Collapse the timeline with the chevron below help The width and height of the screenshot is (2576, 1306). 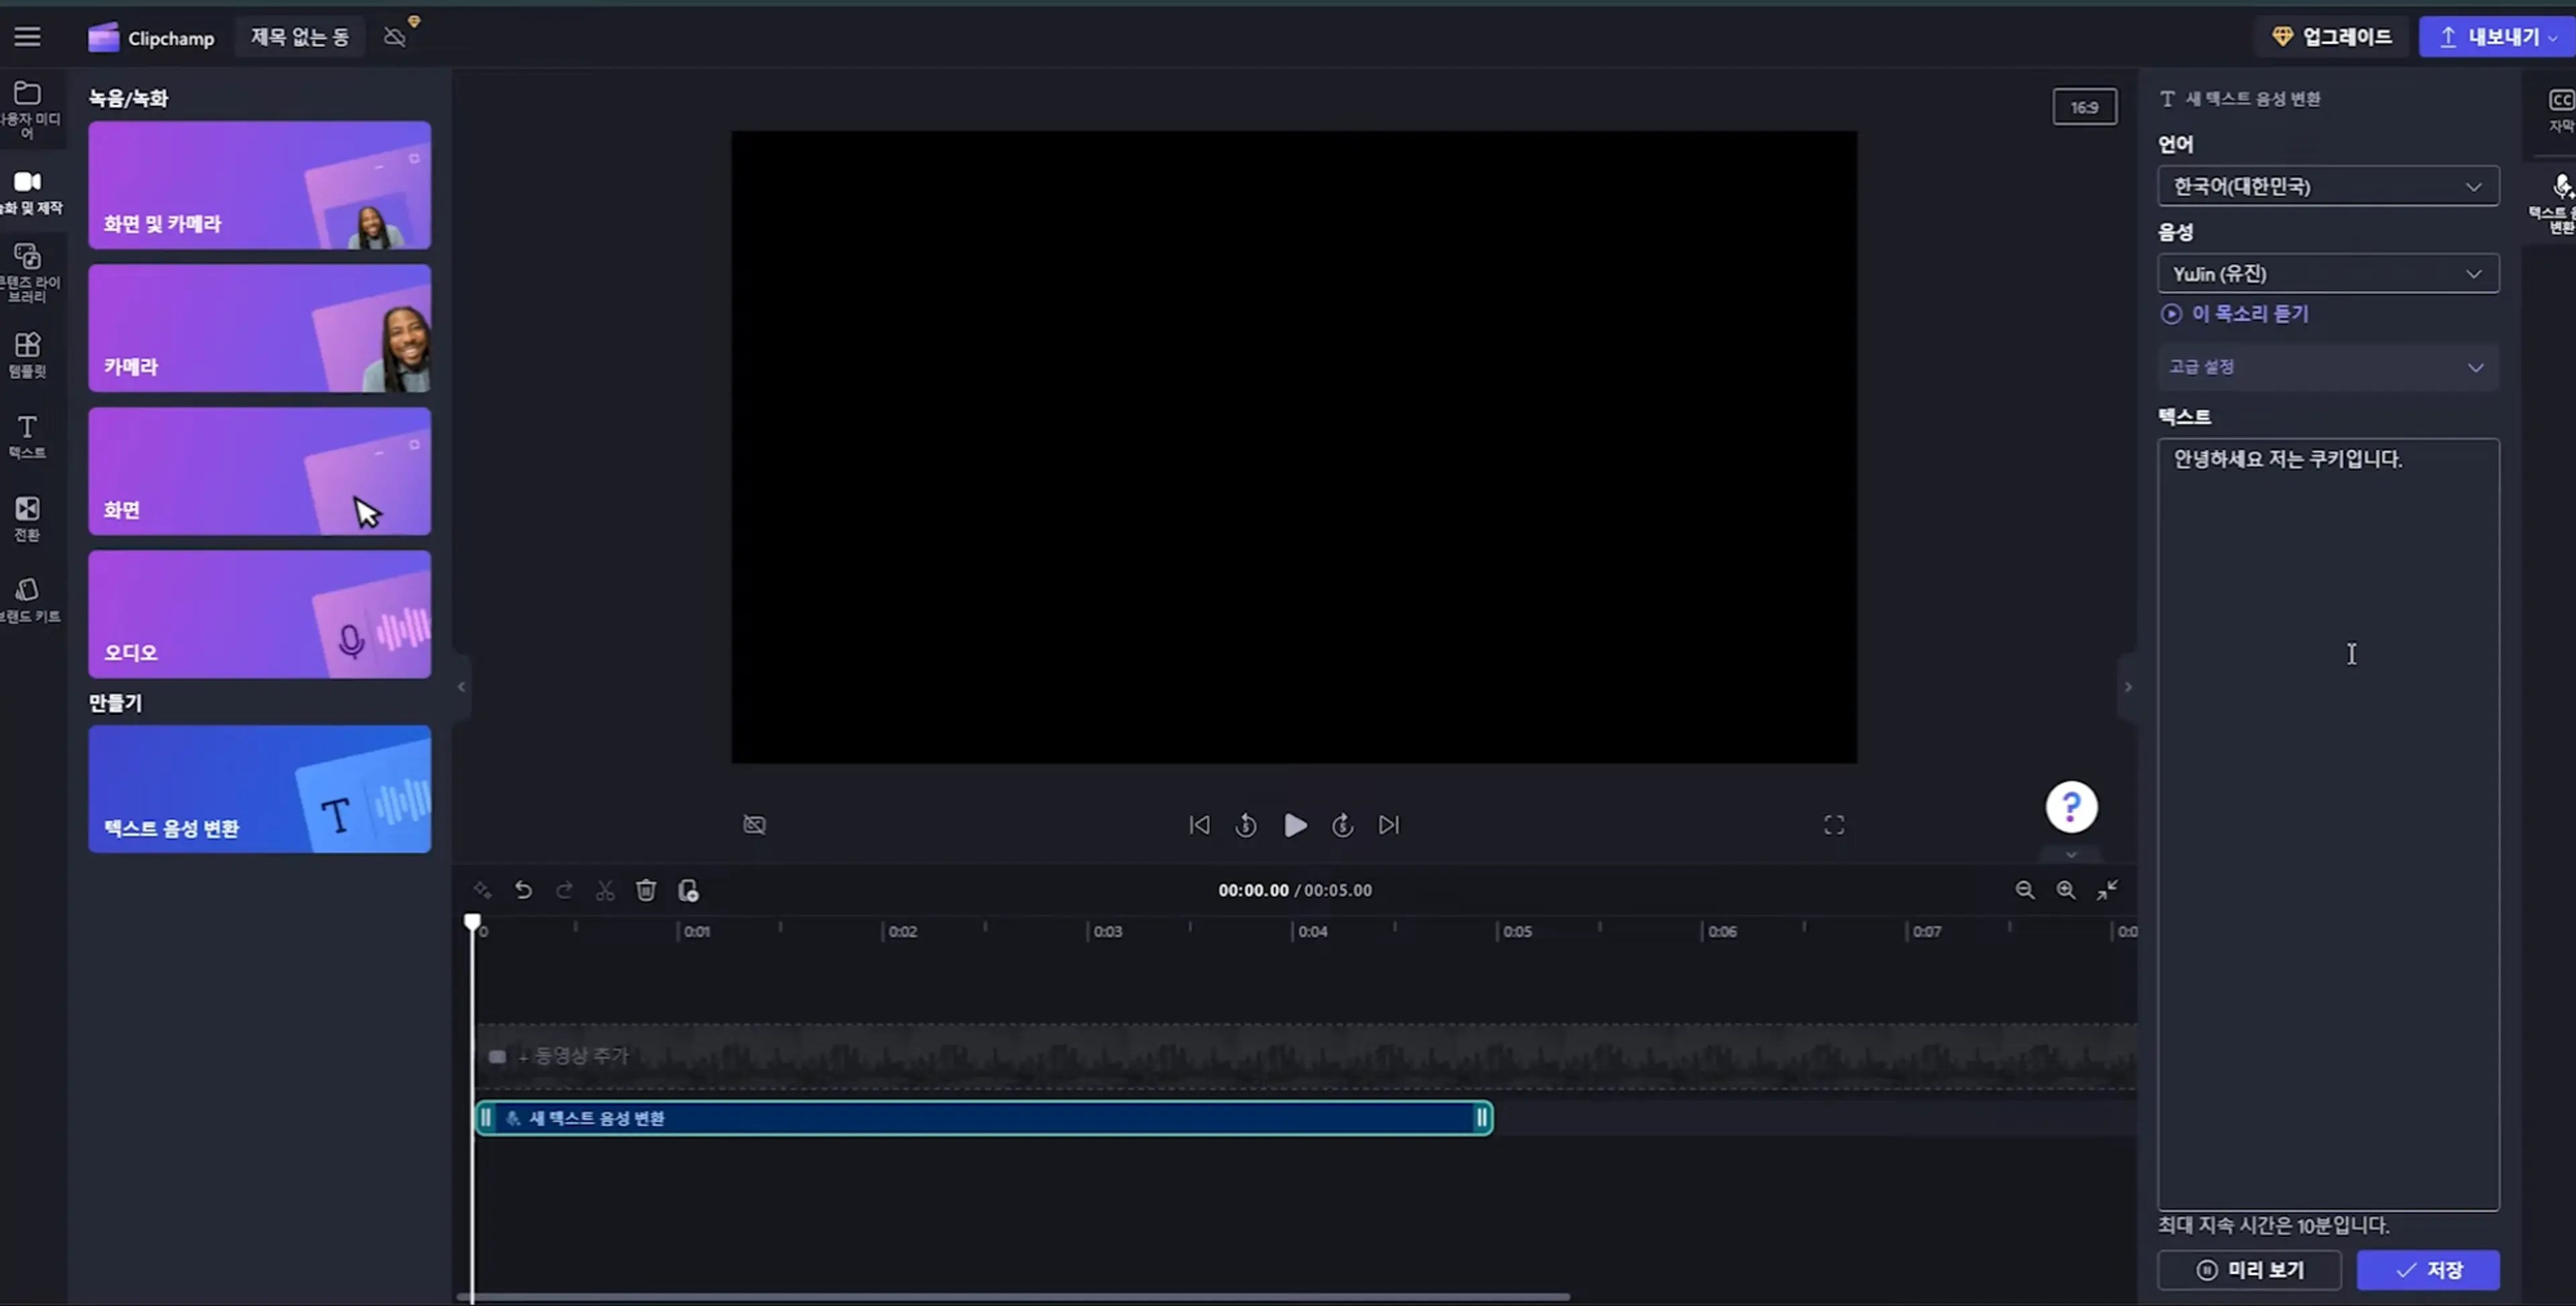2072,855
